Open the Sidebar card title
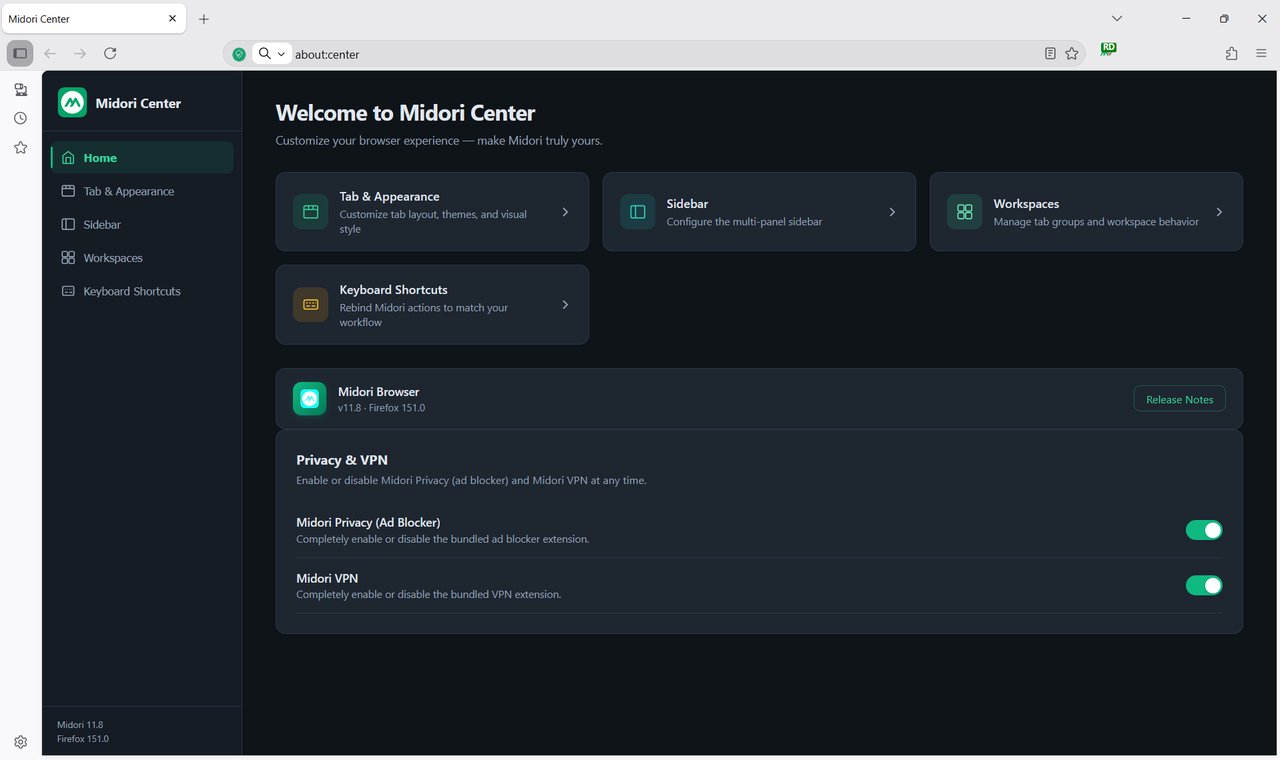Screen dimensions: 1280x760 click(x=687, y=204)
